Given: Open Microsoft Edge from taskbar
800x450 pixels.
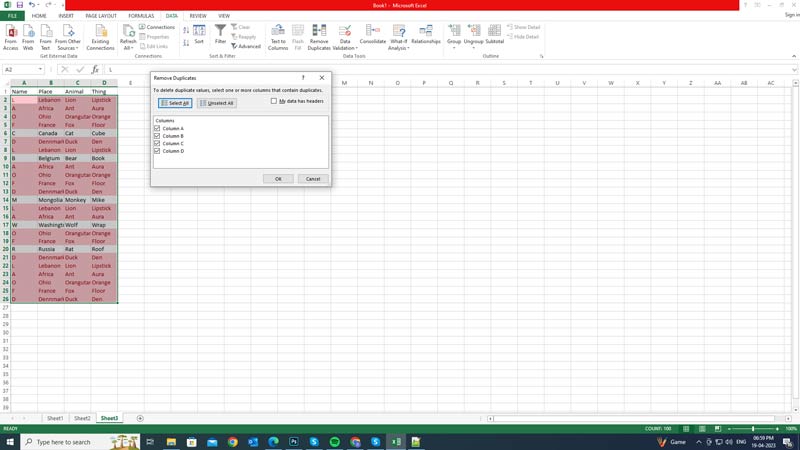Looking at the screenshot, I should pos(273,442).
